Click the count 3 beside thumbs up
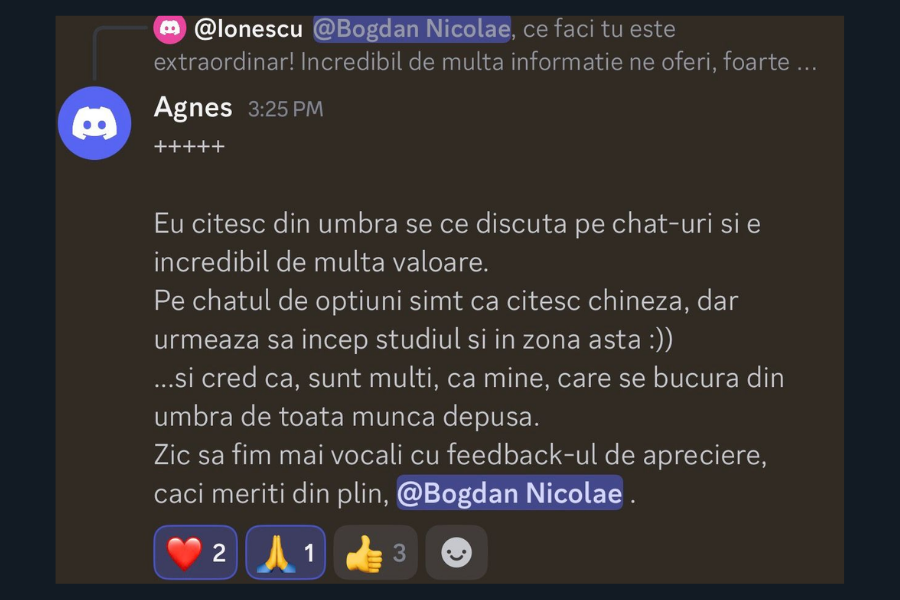The width and height of the screenshot is (900, 600). [399, 553]
